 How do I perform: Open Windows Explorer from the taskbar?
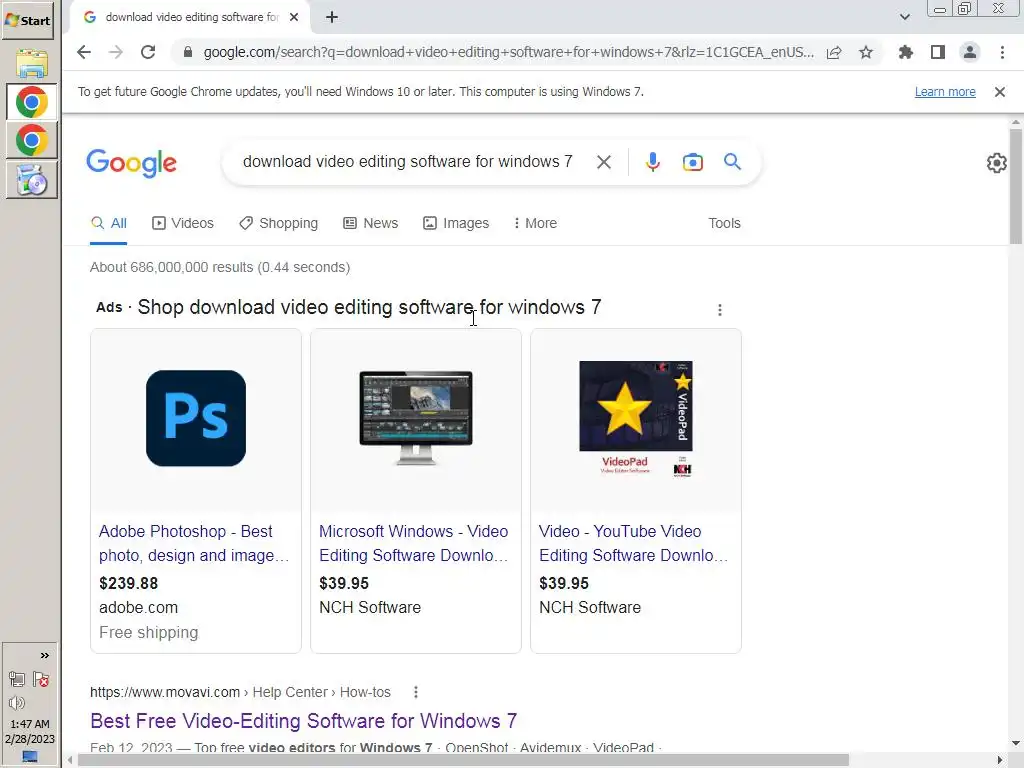pos(31,63)
